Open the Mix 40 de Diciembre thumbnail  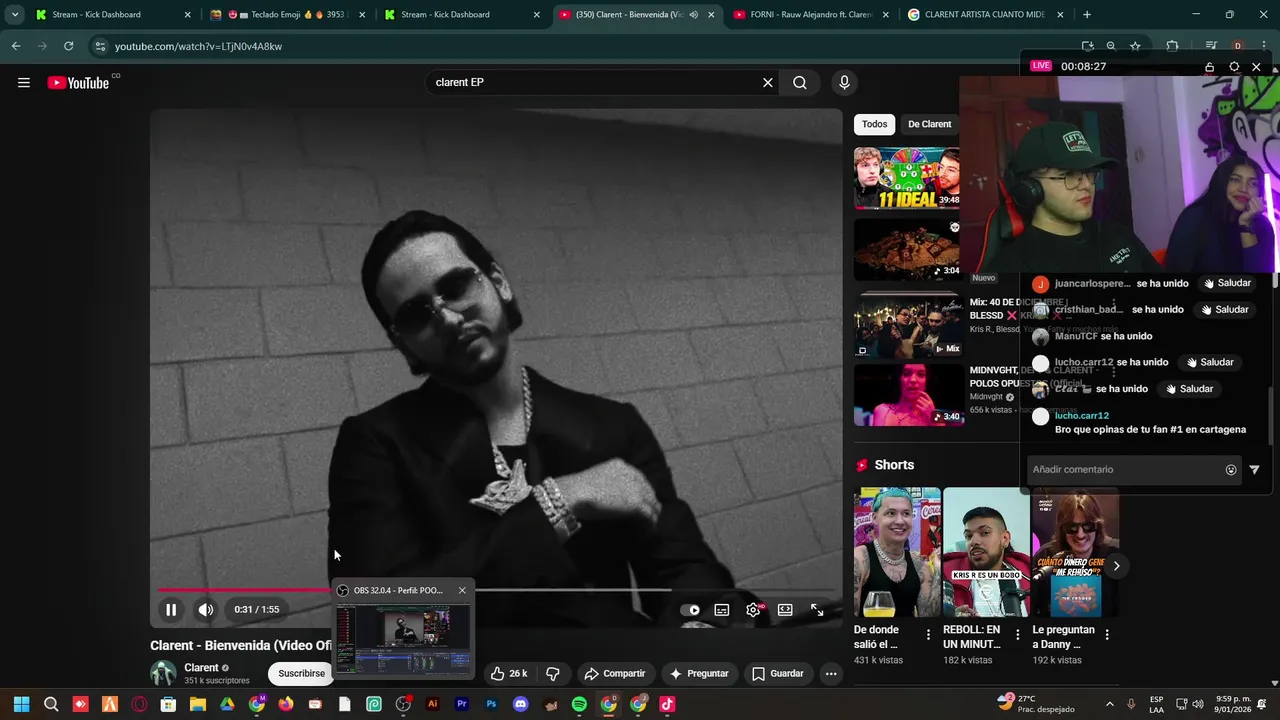point(907,325)
